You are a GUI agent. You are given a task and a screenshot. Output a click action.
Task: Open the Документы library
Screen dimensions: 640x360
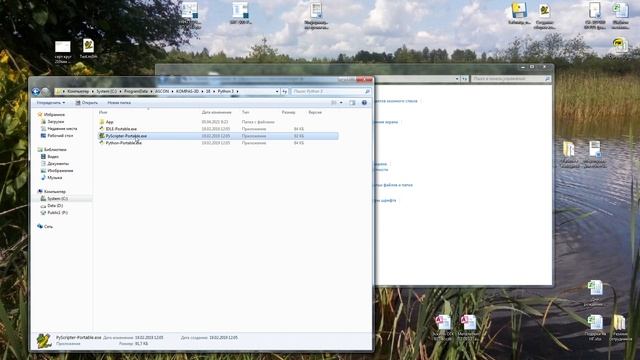[x=58, y=164]
